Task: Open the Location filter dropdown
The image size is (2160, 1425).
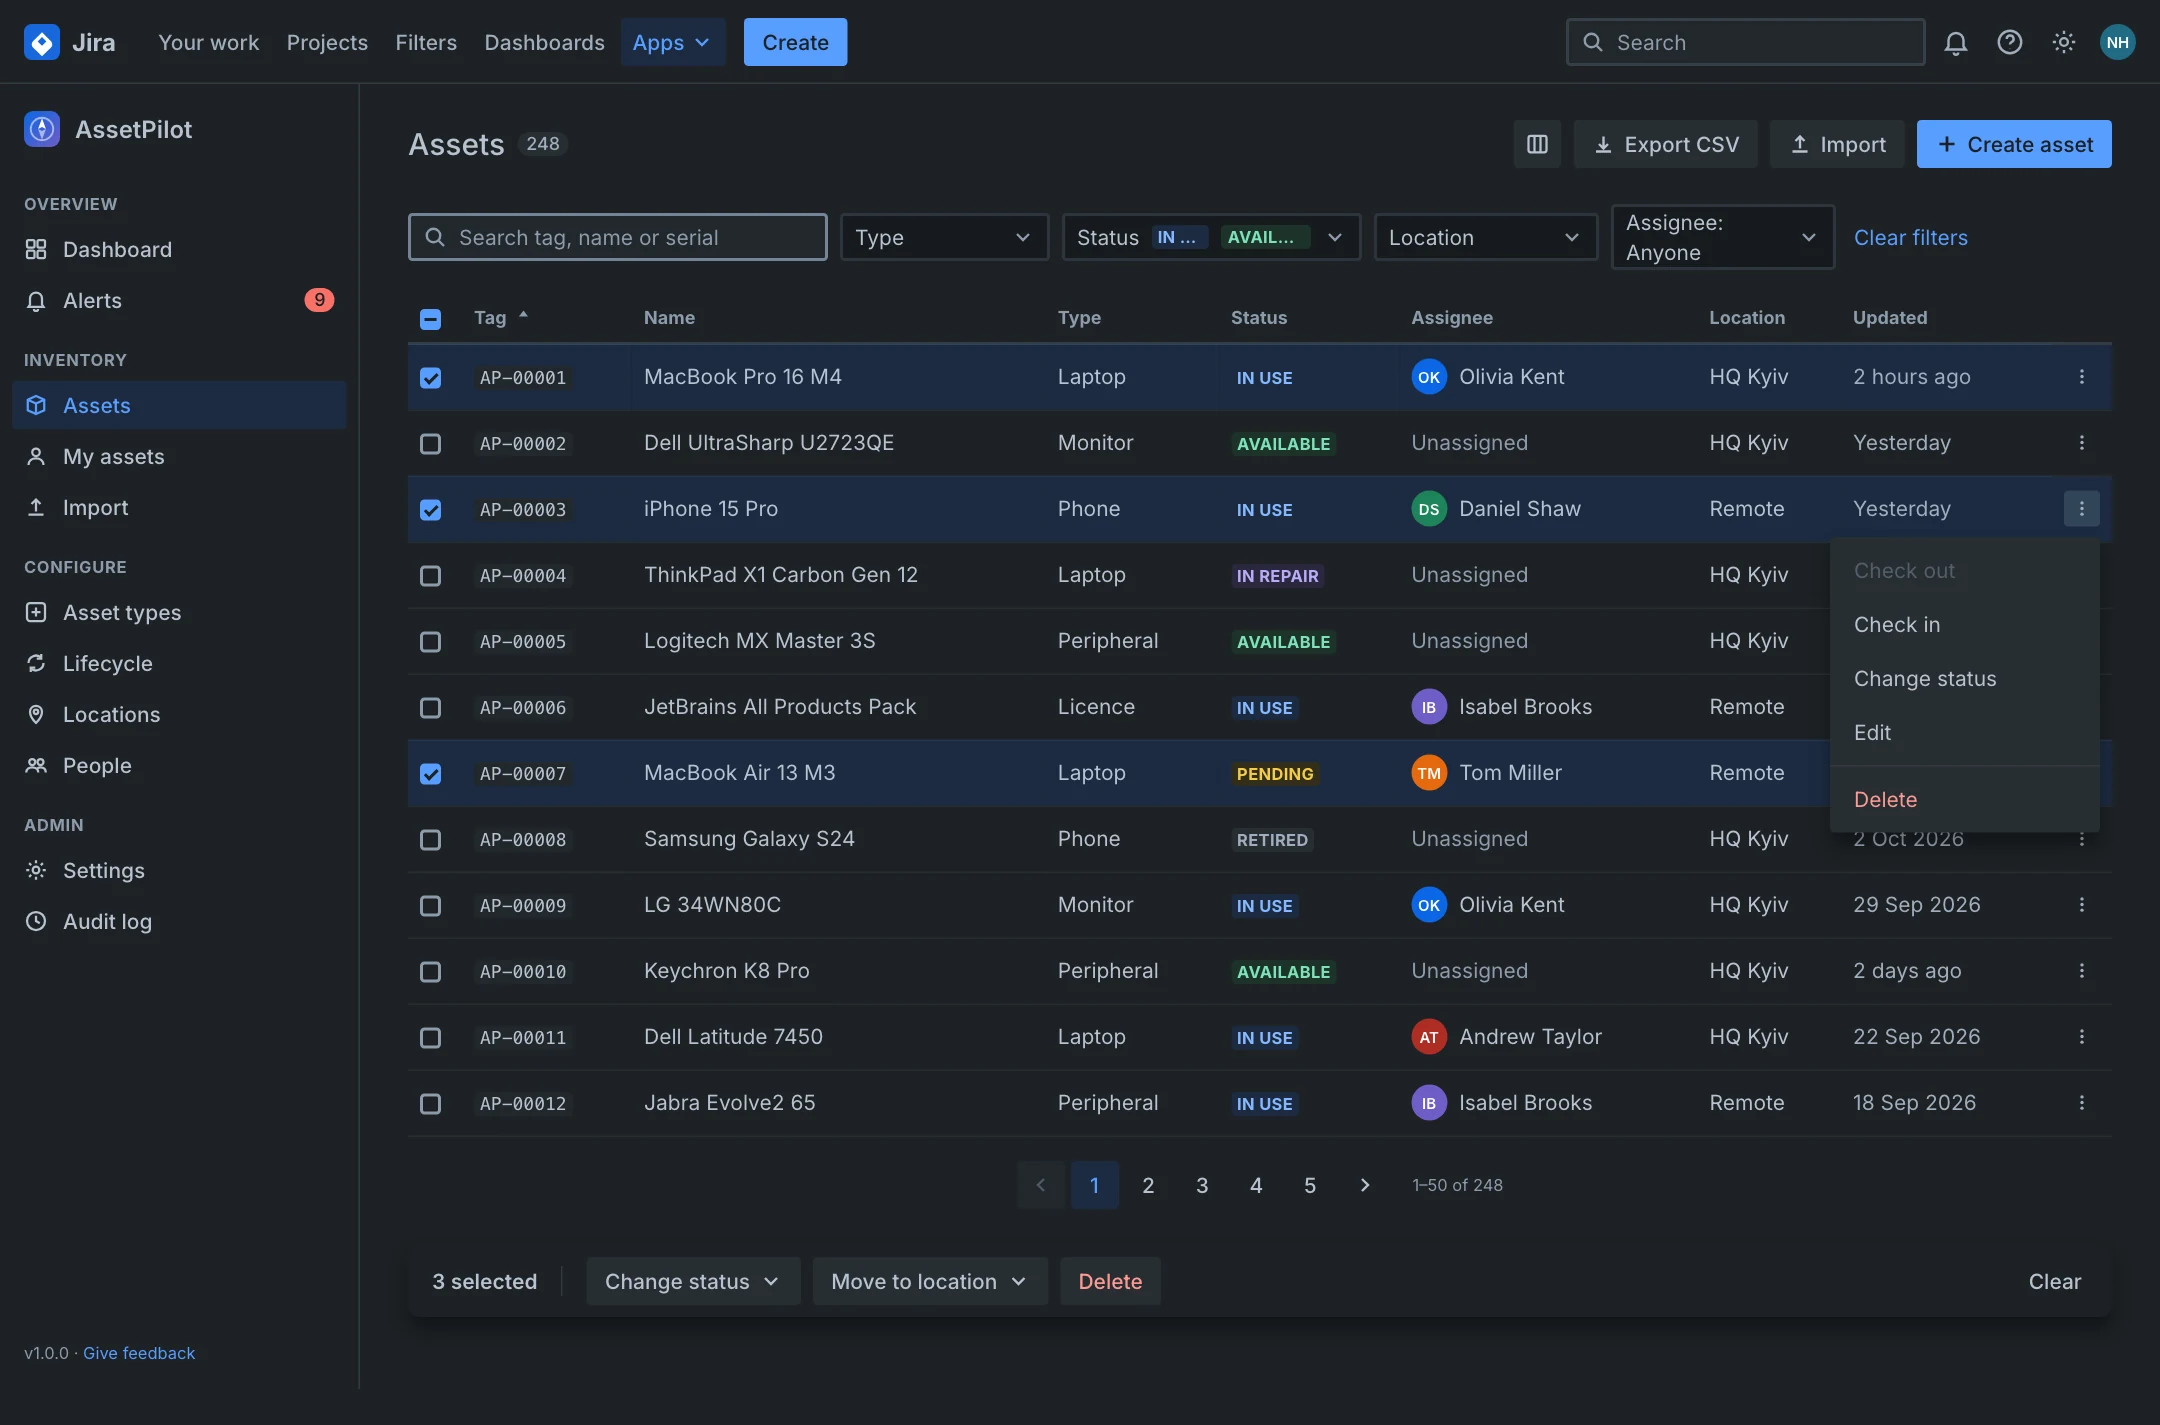Action: coord(1486,237)
